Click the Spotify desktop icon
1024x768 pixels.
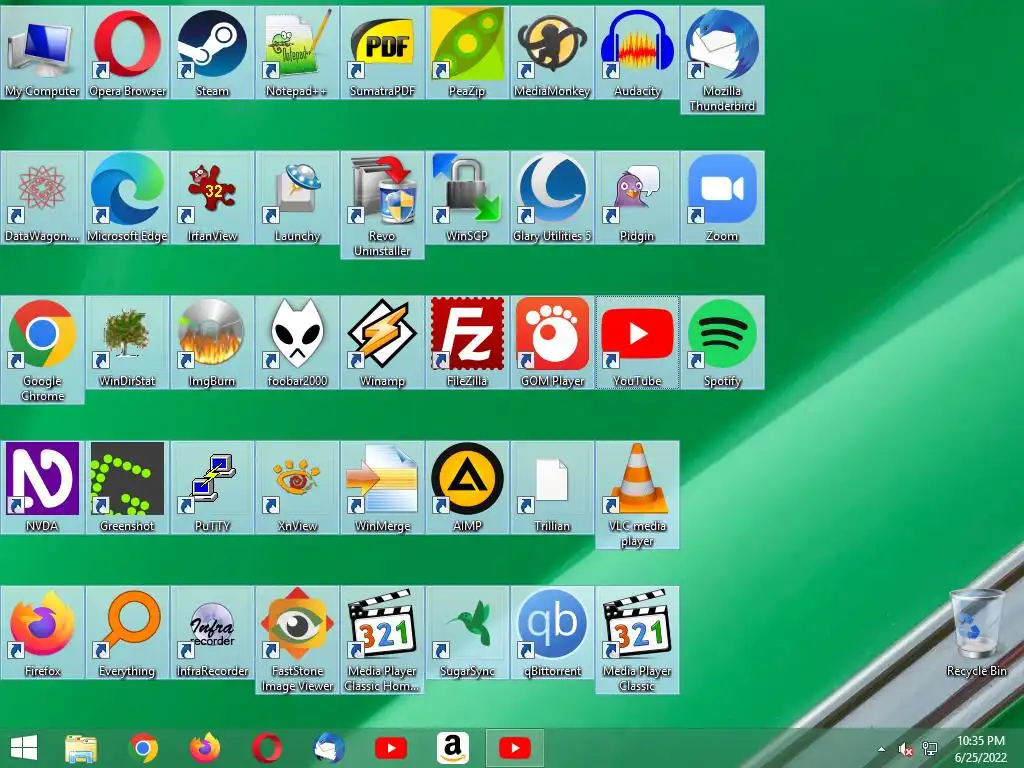[x=722, y=342]
